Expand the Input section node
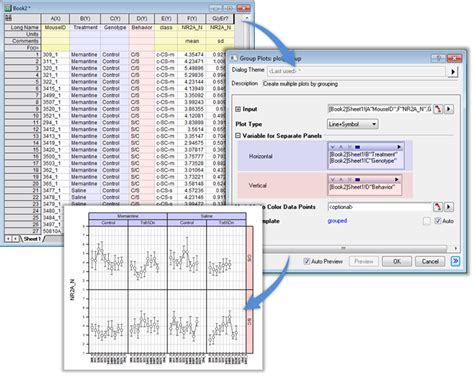Screen dimensions: 474x376 [x=238, y=109]
